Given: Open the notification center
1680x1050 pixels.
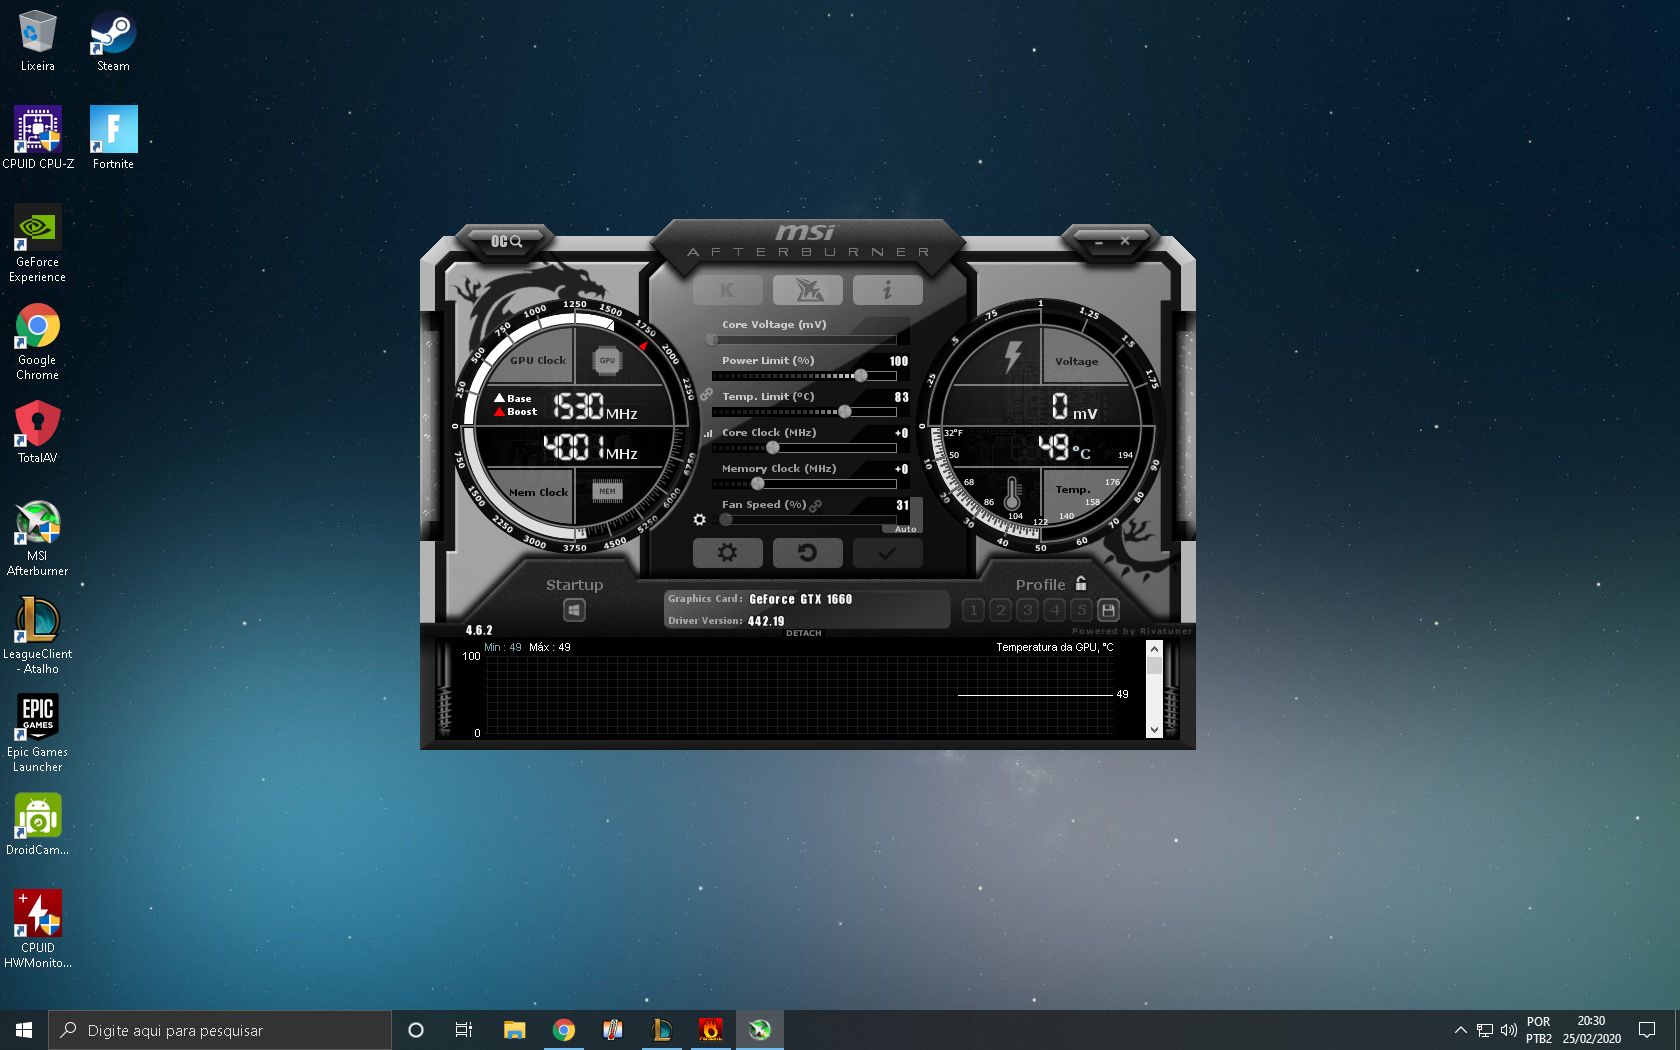Looking at the screenshot, I should point(1647,1030).
